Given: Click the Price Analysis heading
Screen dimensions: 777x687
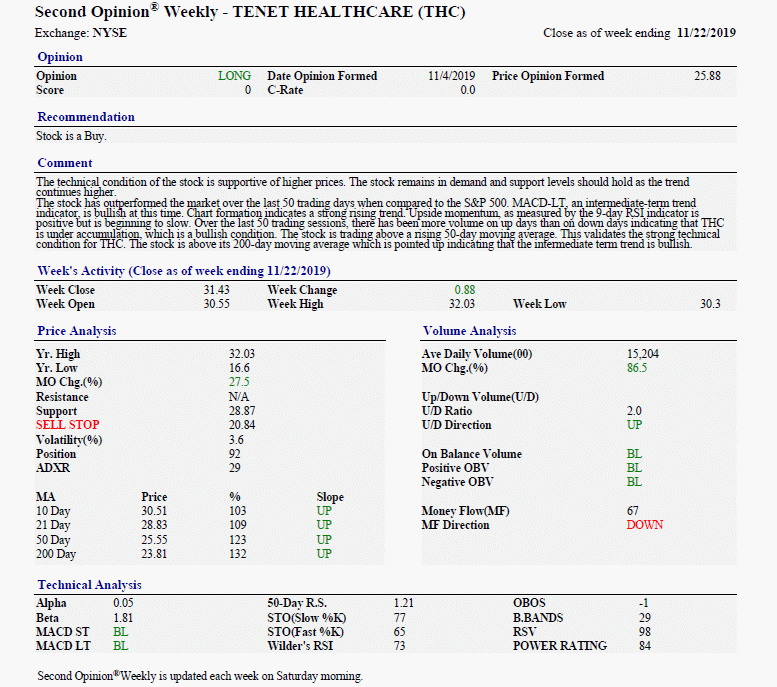Looking at the screenshot, I should pos(76,331).
